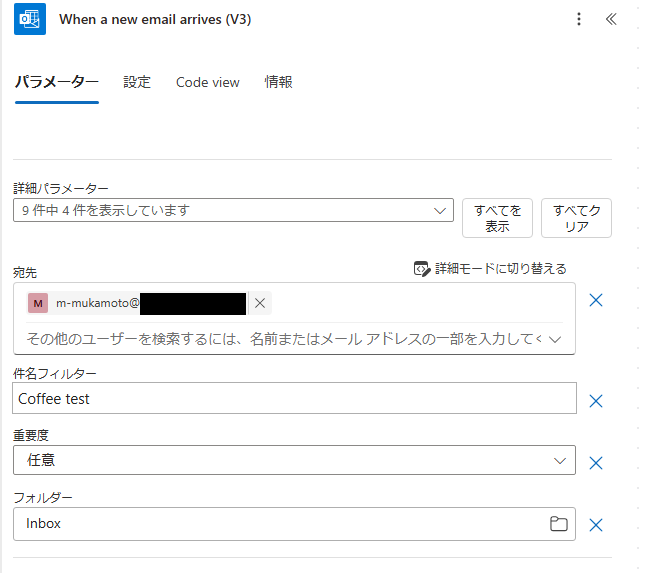
Task: Expand the 詳細パラメーター dropdown
Action: click(233, 210)
